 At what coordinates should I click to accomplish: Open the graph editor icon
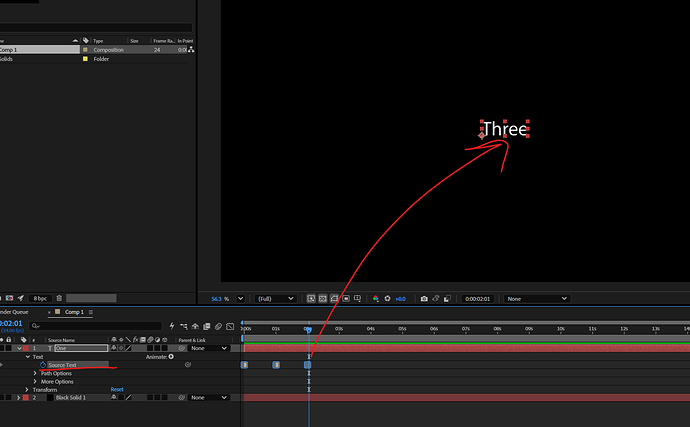230,326
